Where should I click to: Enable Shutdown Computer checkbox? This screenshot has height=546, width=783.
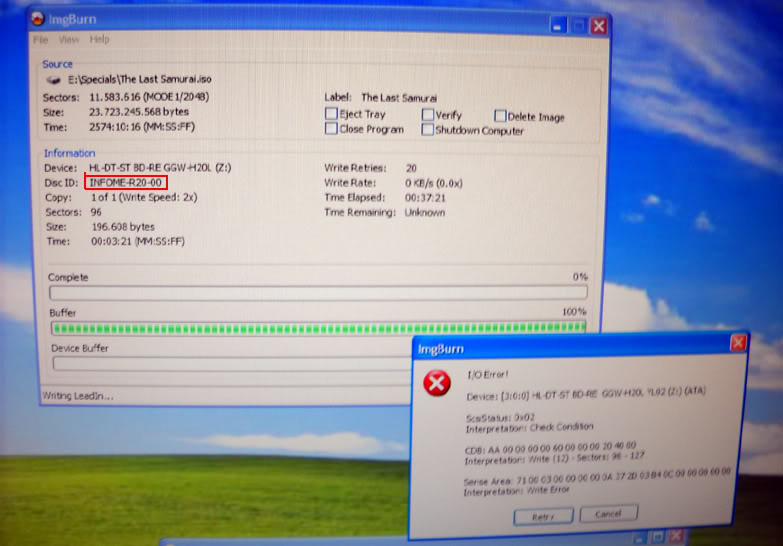point(427,129)
